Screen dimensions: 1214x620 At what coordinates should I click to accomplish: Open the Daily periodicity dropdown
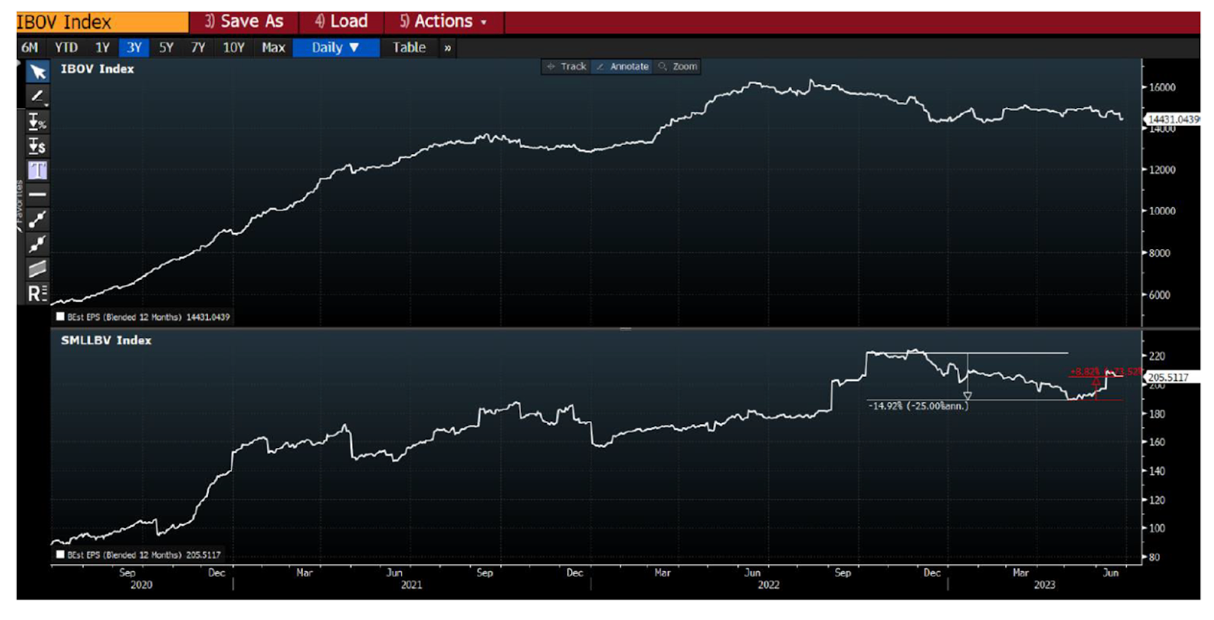(x=336, y=47)
